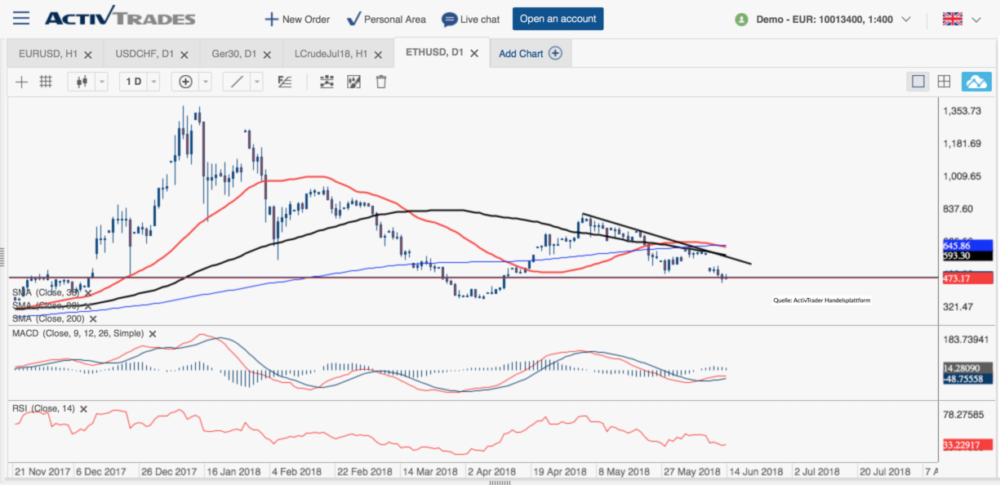The image size is (1000, 485).
Task: Switch to the LCrudeJul18, H1 tab
Action: pyautogui.click(x=331, y=54)
